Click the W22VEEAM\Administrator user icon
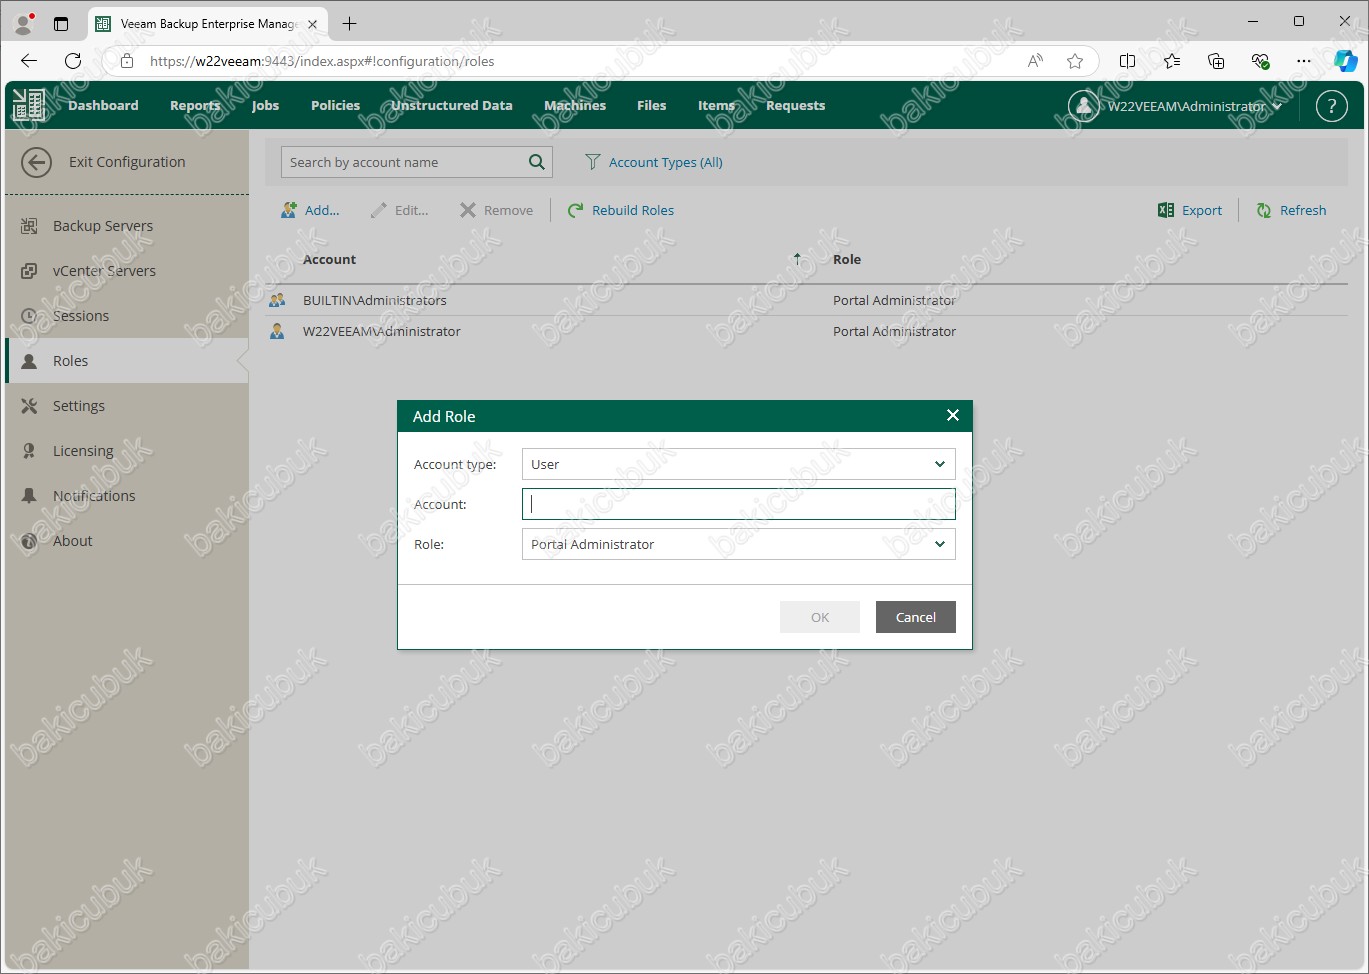Screen dimensions: 1369x974 click(277, 331)
